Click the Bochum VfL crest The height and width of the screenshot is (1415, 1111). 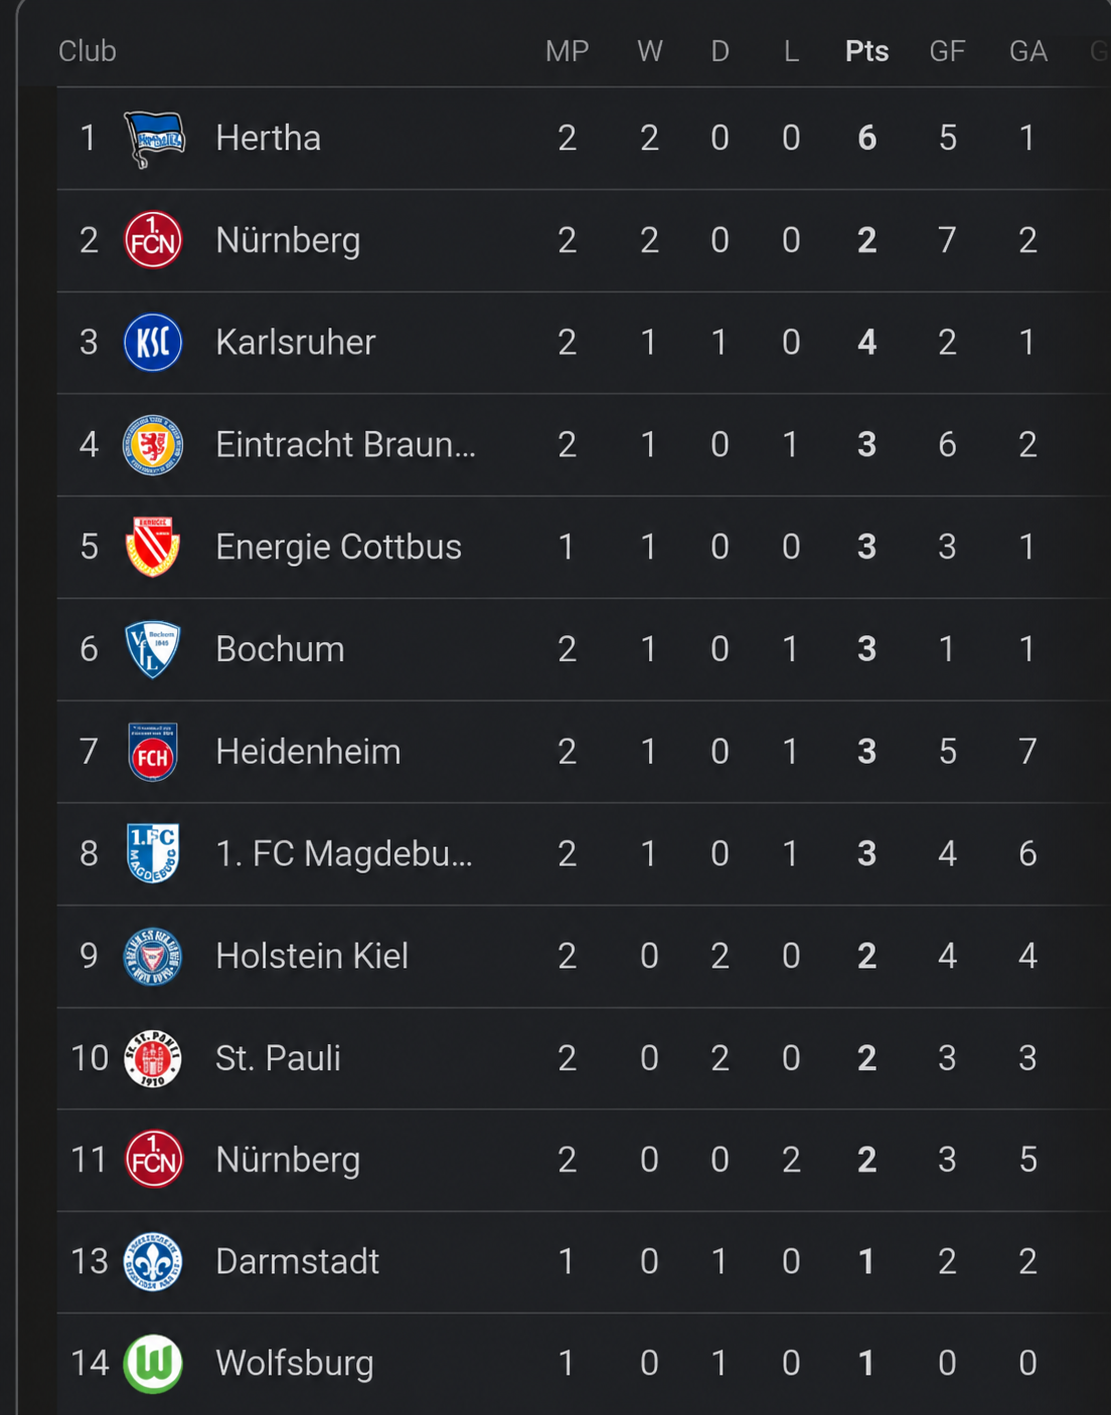(x=153, y=649)
